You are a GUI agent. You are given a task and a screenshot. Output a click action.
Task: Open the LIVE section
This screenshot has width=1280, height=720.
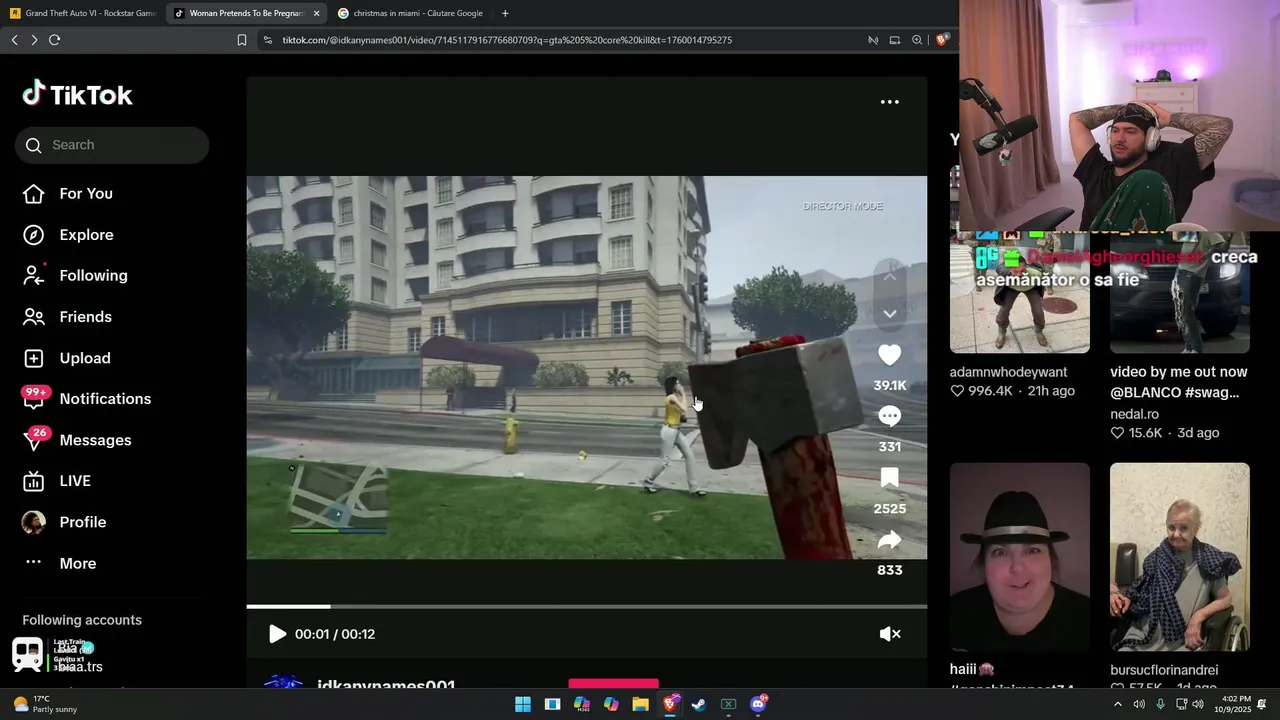[57, 481]
